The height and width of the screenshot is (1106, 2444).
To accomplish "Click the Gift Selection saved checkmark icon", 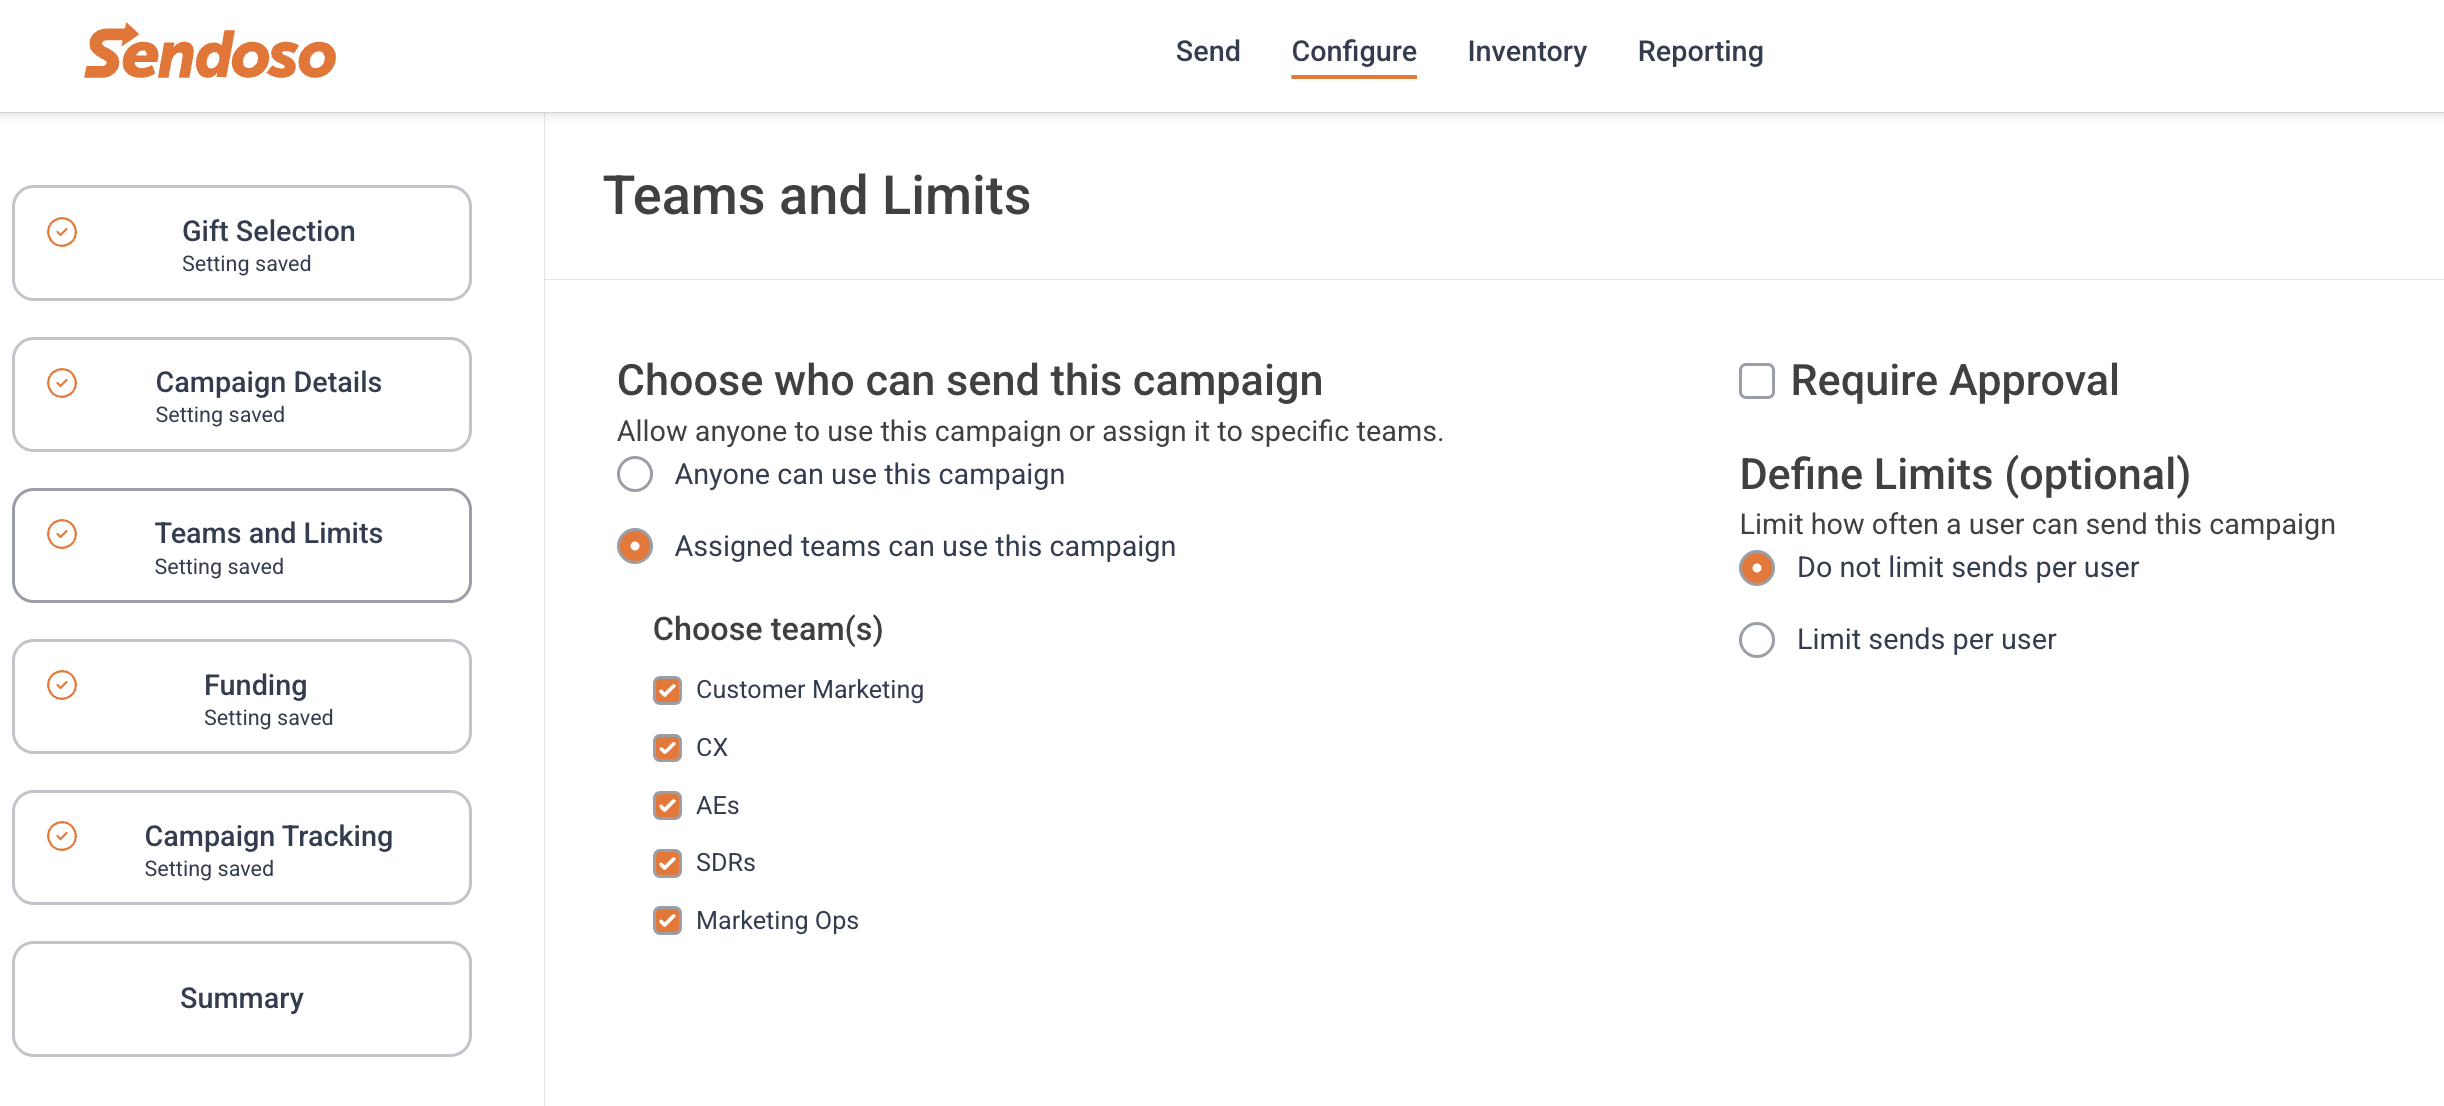I will 62,232.
